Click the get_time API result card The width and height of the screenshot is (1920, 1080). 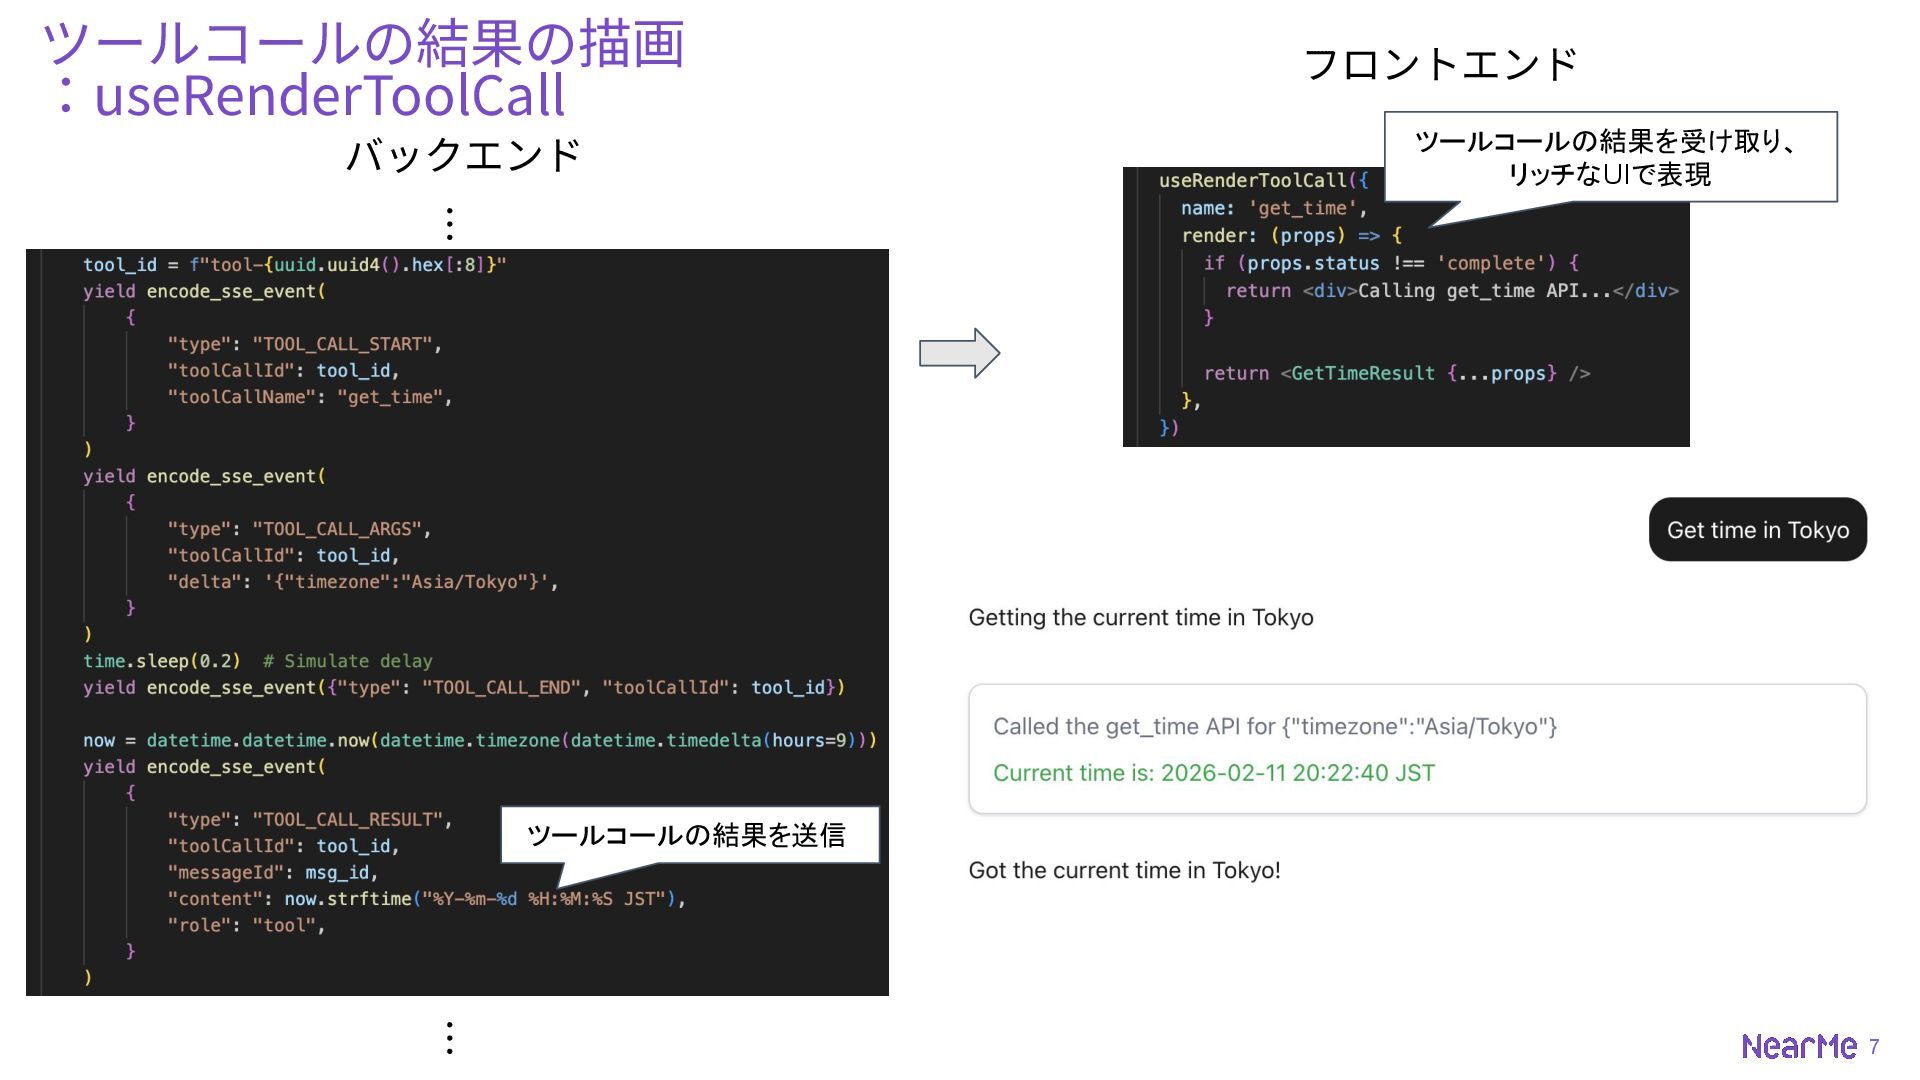click(x=1416, y=749)
